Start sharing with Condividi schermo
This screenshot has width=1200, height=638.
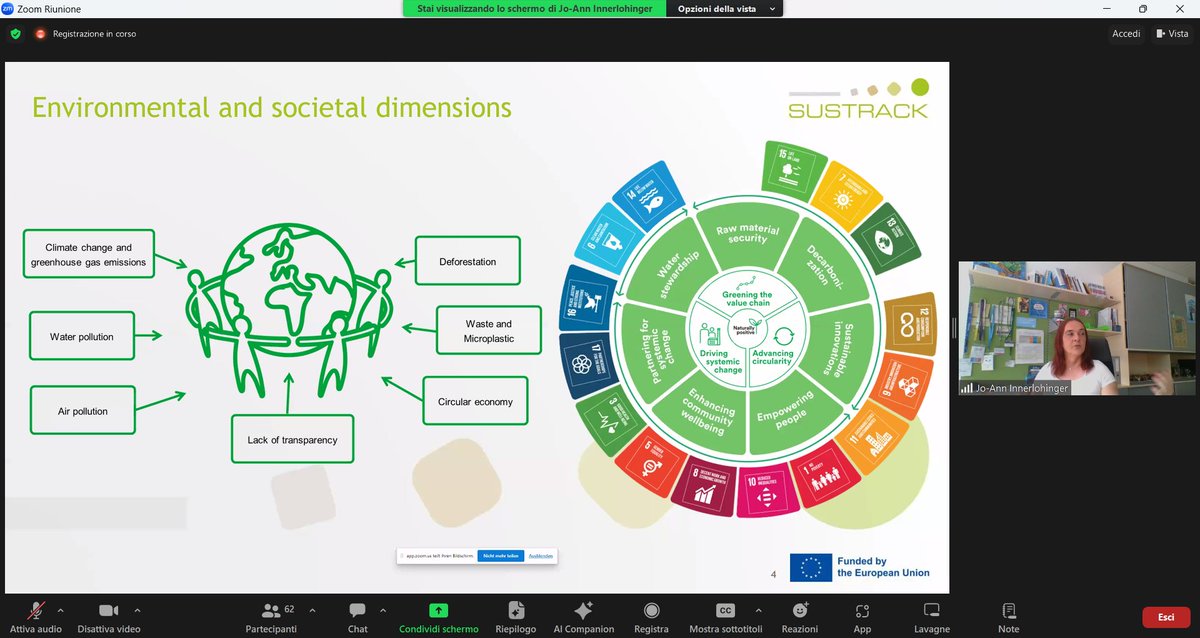[438, 616]
